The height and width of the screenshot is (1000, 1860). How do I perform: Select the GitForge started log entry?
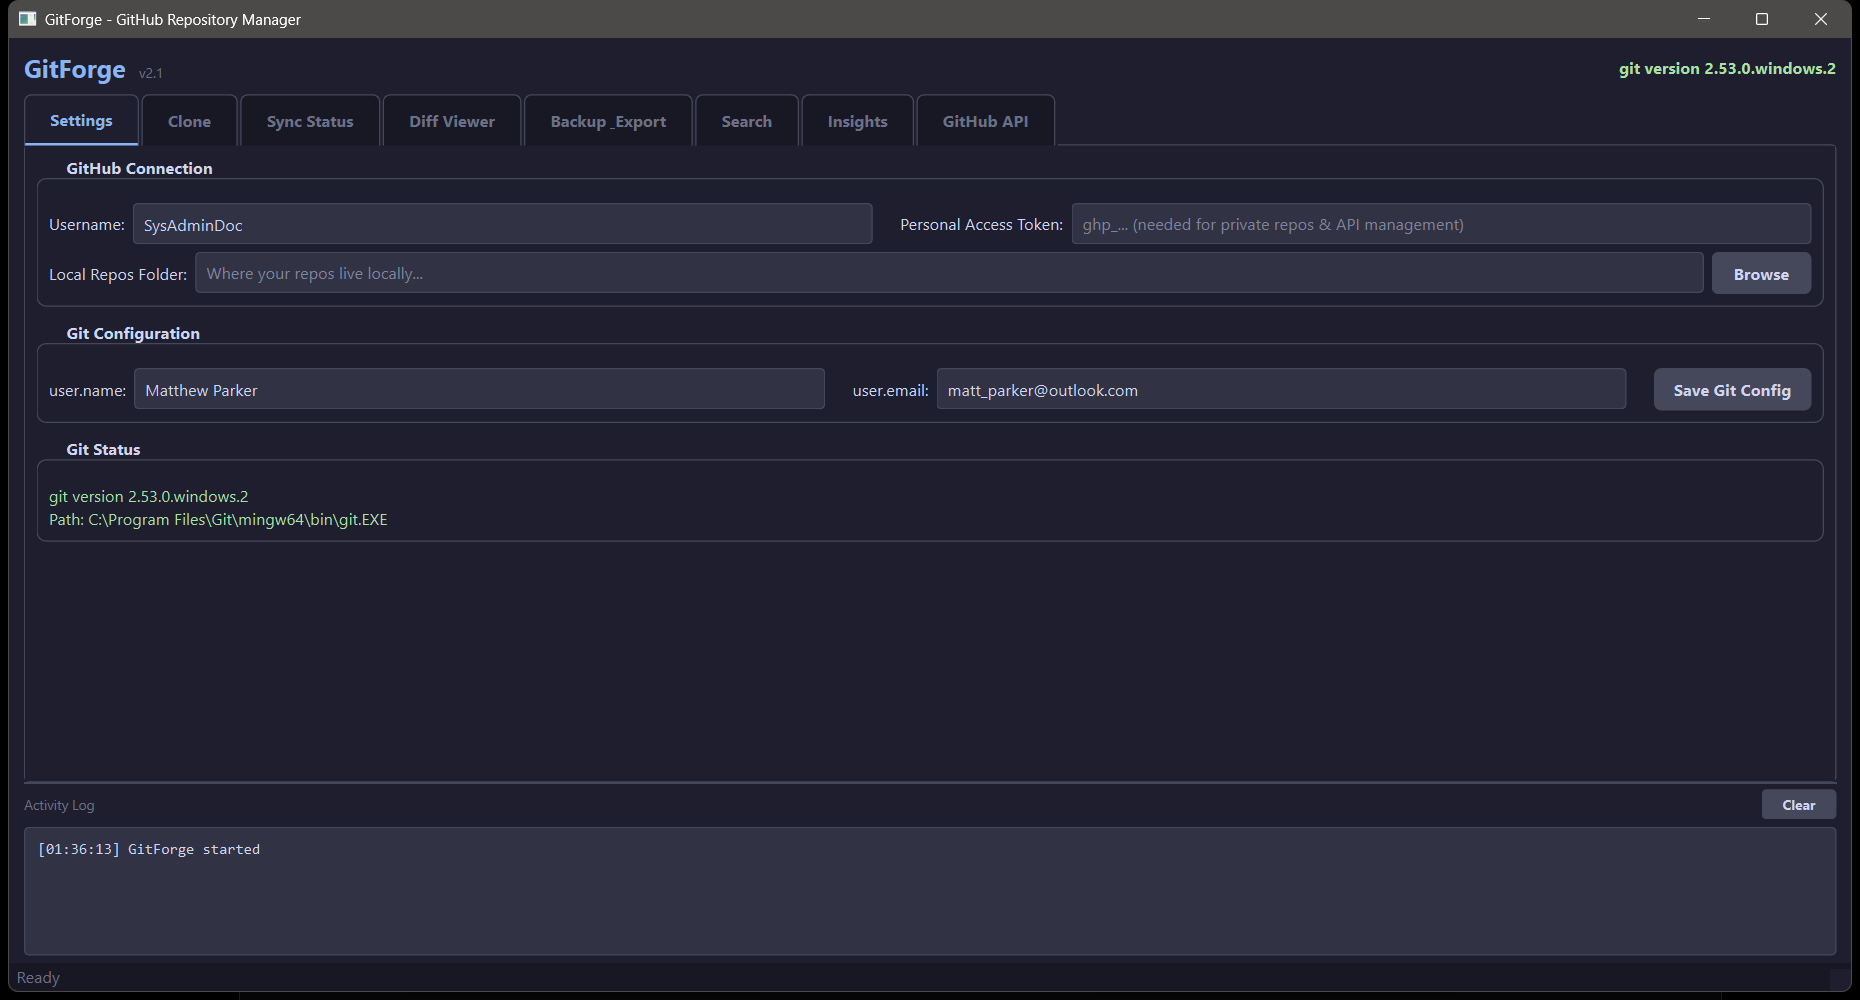pos(149,849)
